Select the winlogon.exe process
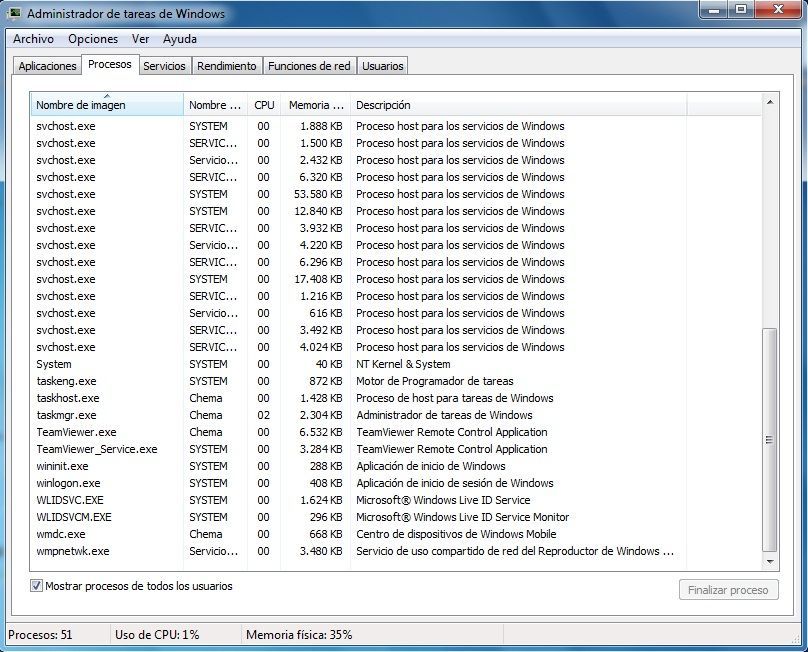Viewport: 808px width, 652px height. pyautogui.click(x=358, y=483)
